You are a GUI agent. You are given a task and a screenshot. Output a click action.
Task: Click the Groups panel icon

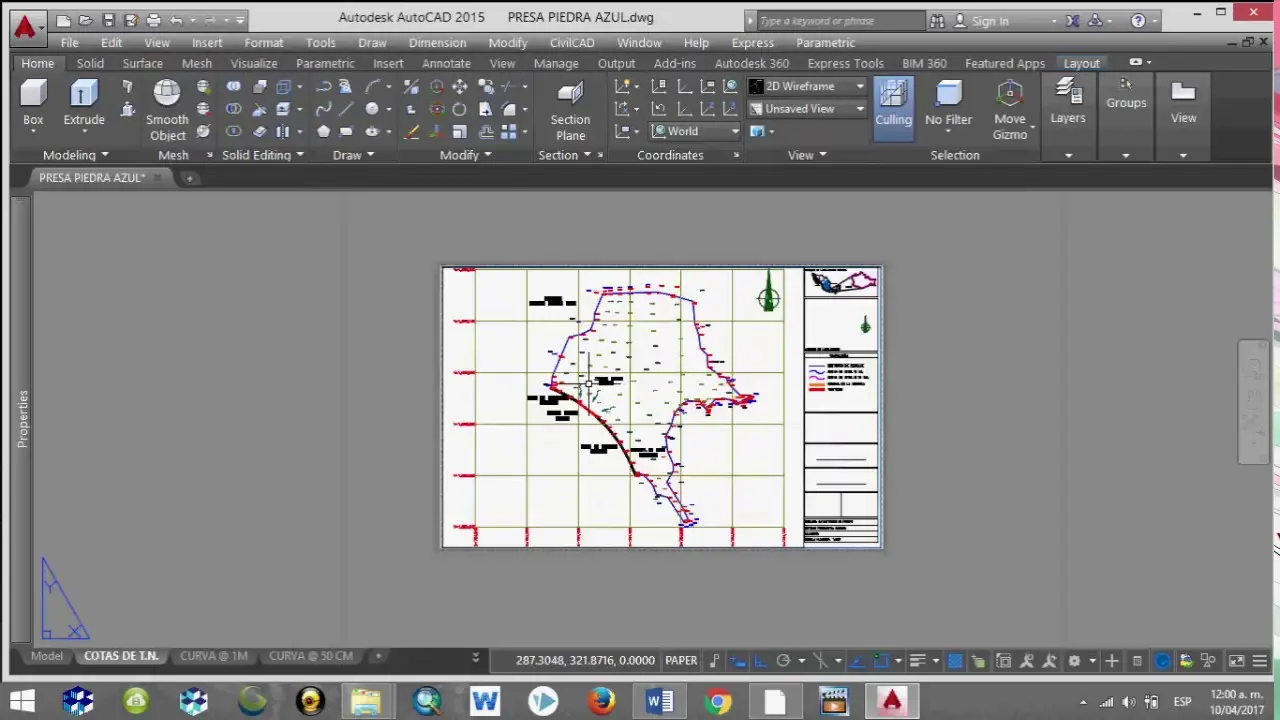(1126, 95)
